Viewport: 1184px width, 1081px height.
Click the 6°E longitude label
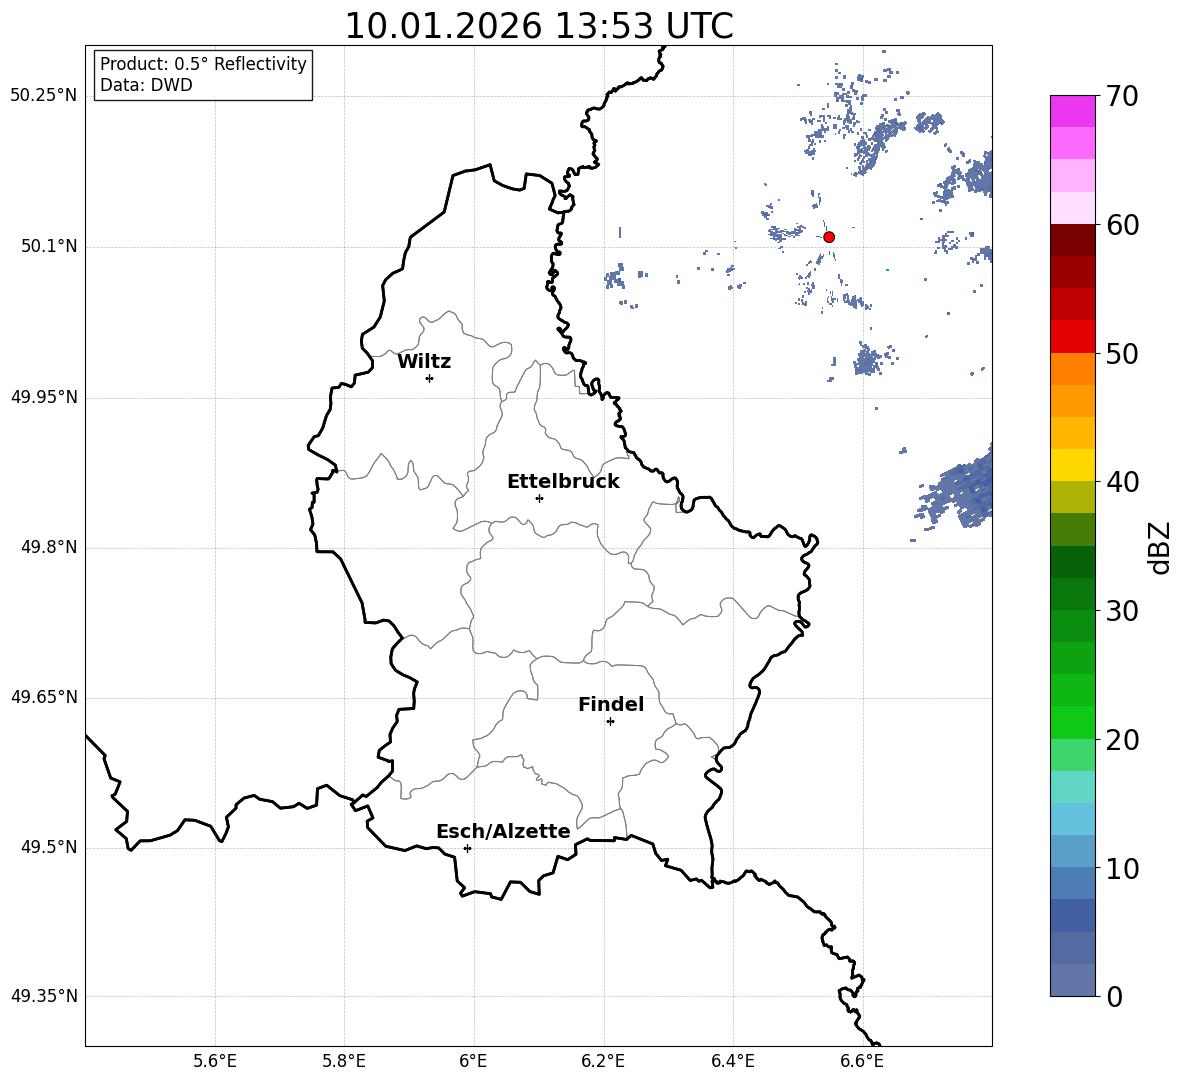[473, 1061]
